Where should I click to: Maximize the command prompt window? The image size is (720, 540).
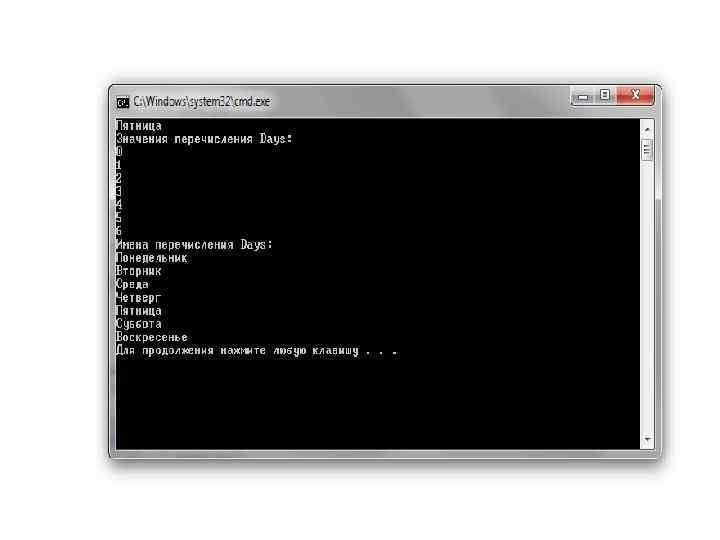point(605,96)
